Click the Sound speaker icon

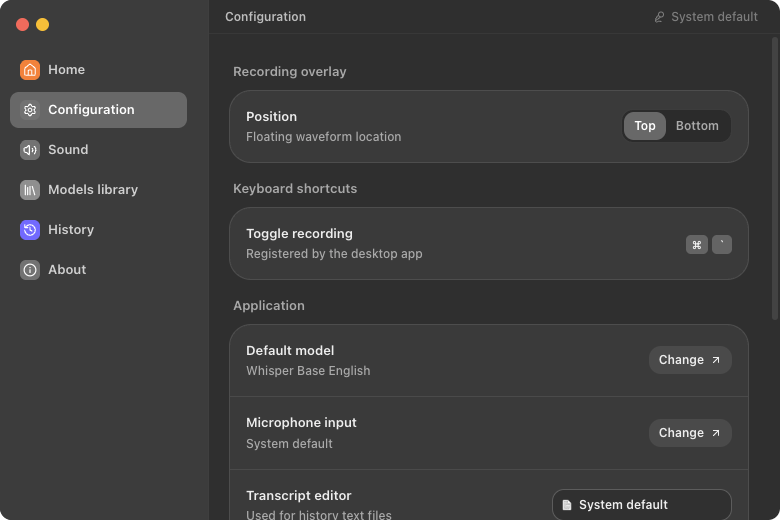tap(30, 150)
